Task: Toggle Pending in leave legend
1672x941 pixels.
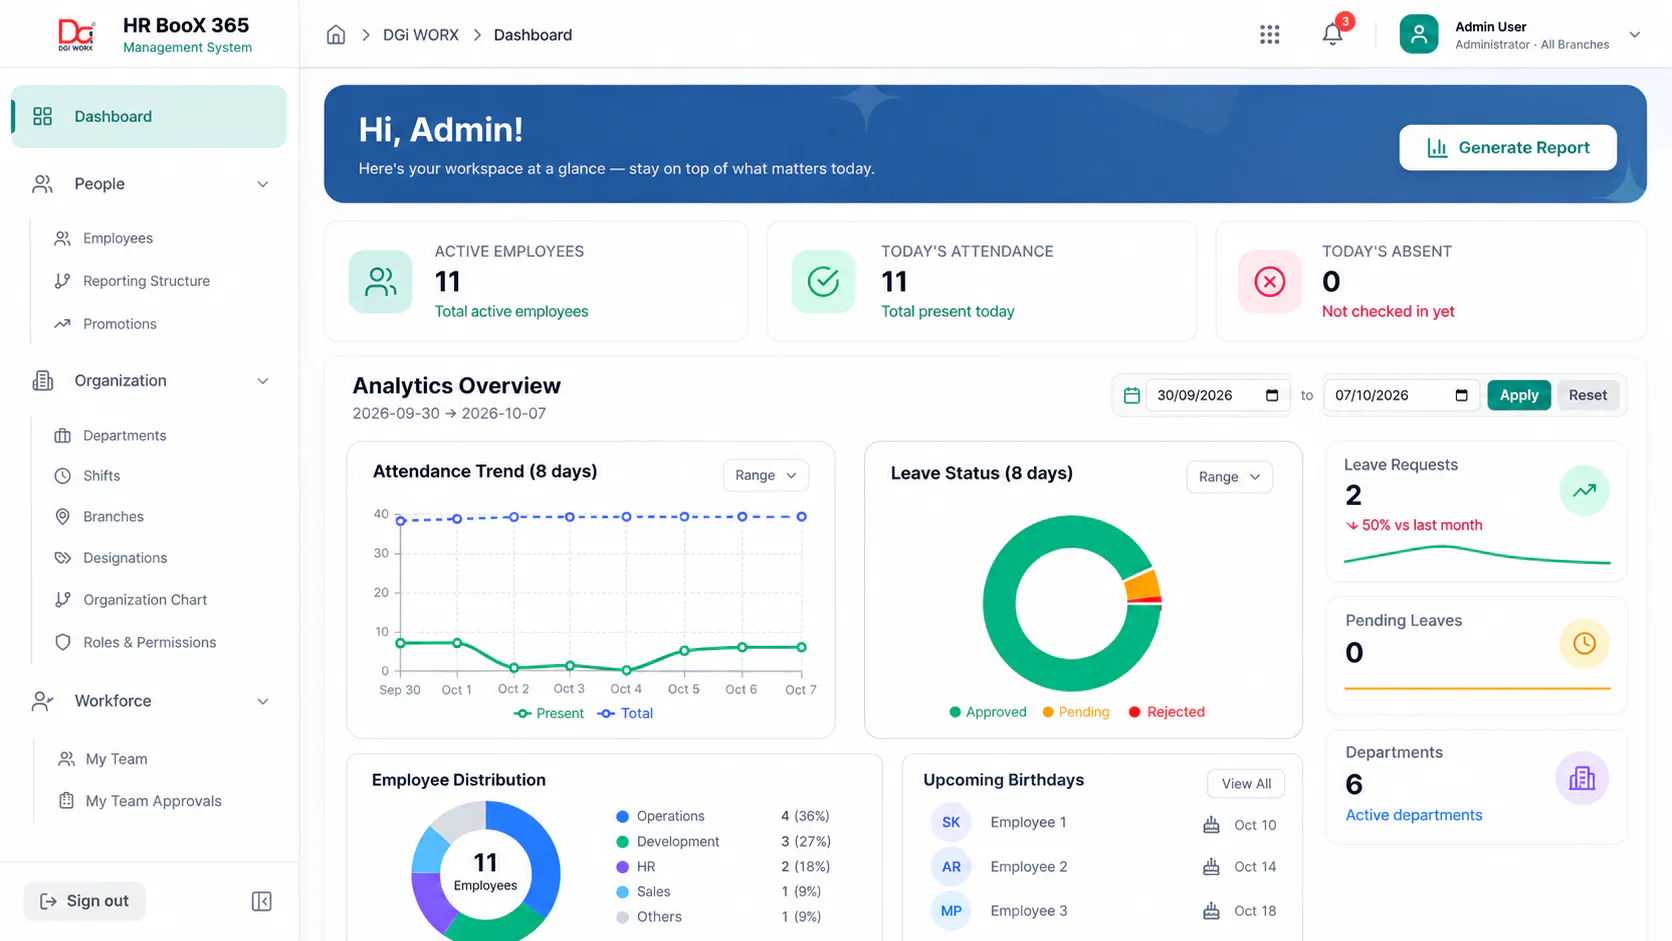Action: point(1076,712)
